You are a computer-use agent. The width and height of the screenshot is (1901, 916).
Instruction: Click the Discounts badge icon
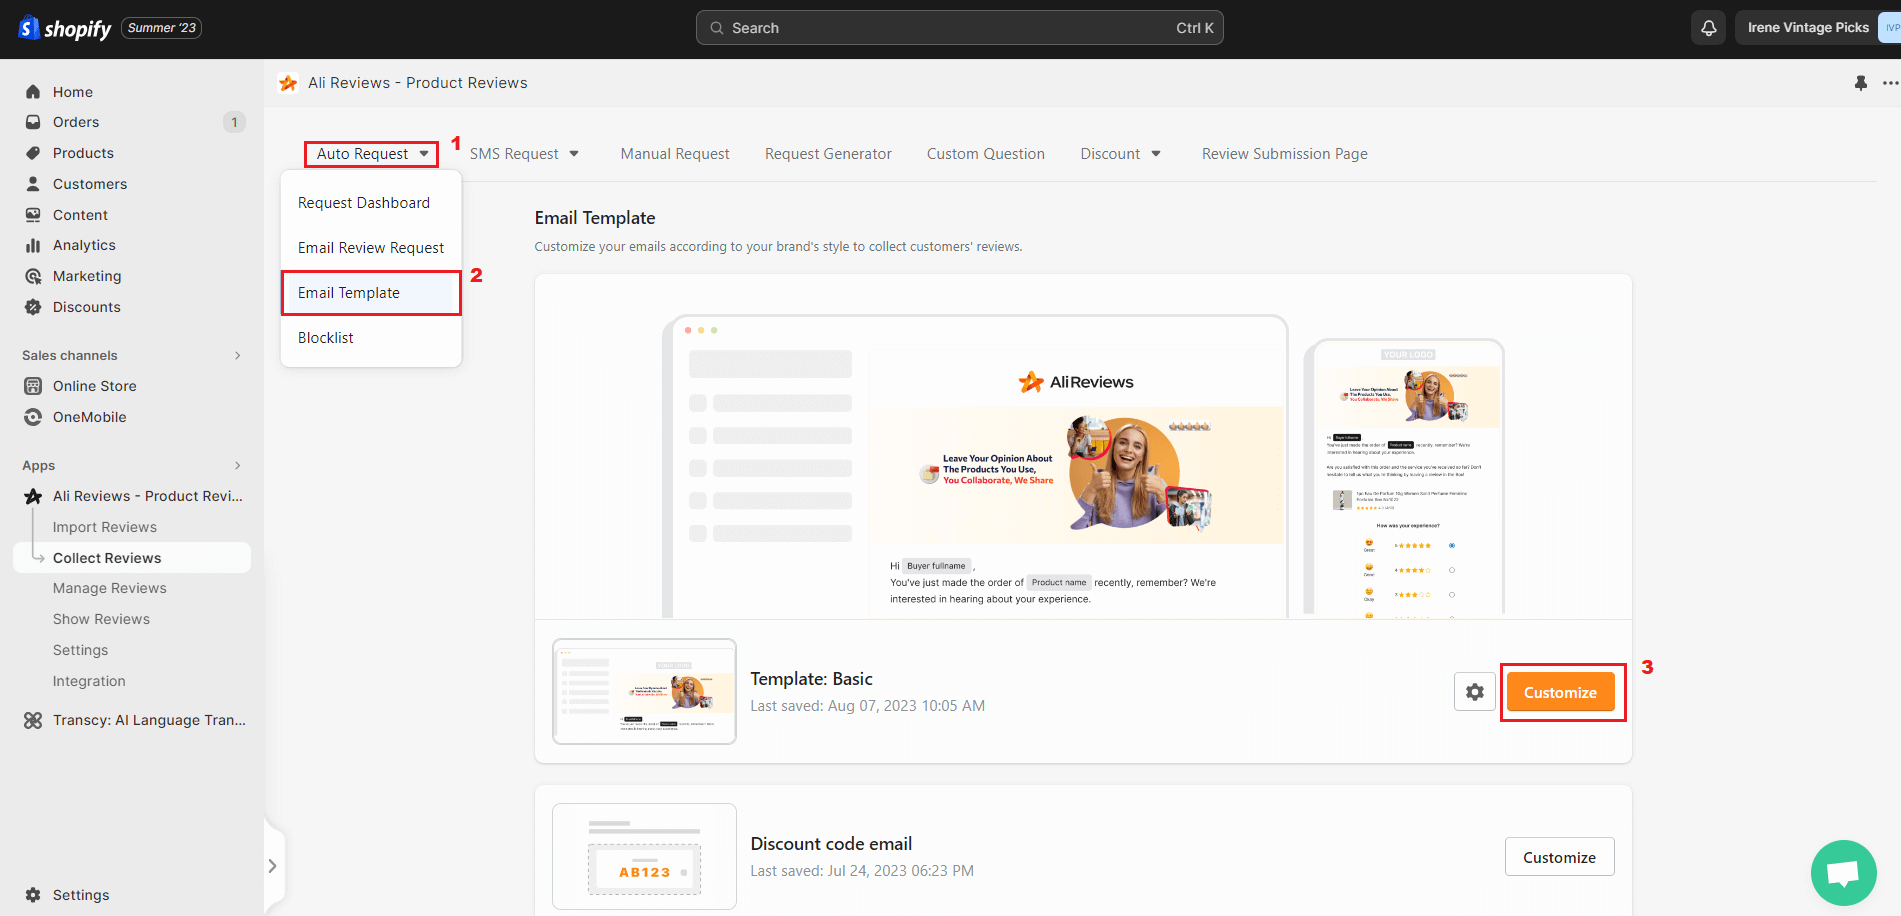pyautogui.click(x=33, y=307)
